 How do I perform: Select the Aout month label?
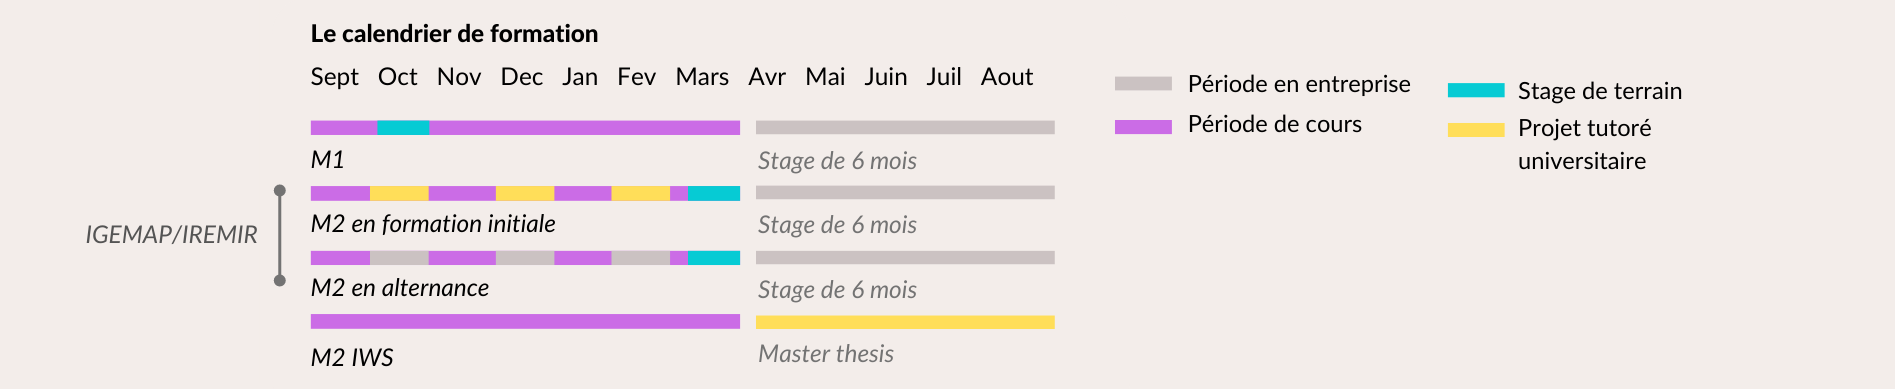(x=1007, y=77)
